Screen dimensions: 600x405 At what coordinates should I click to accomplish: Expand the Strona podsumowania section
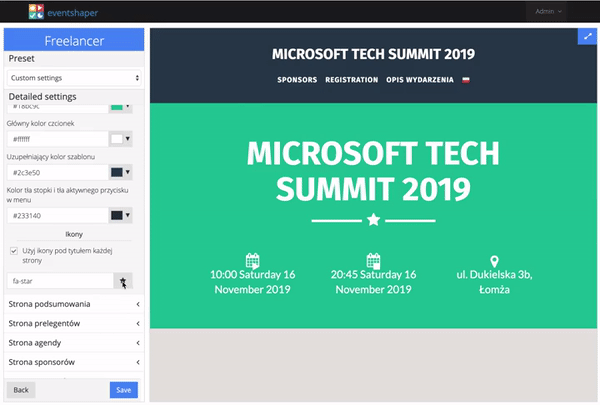click(x=74, y=304)
